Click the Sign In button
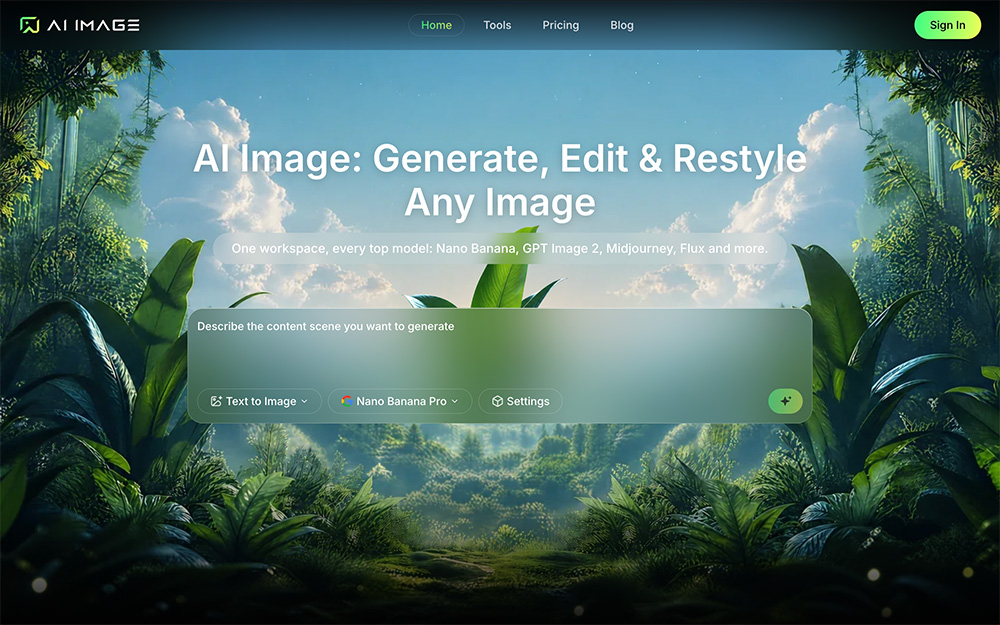The image size is (1000, 625). 947,25
